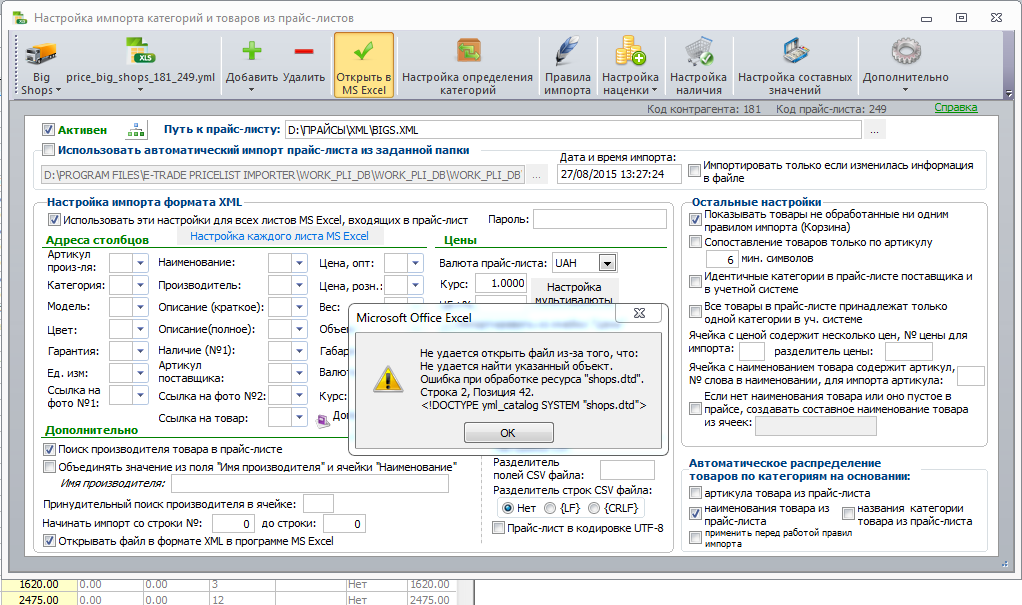
Task: Toggle distribution by product name checkbox
Action: pos(695,514)
